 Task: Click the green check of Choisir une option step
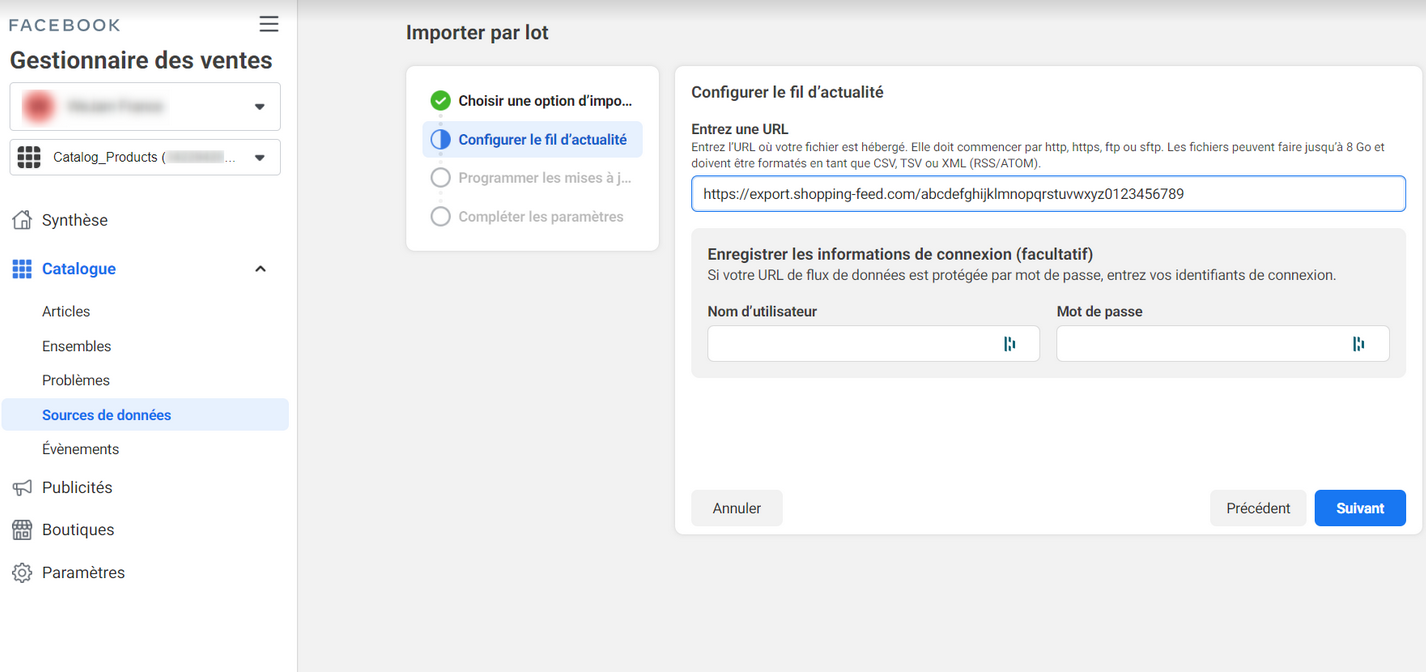[440, 100]
